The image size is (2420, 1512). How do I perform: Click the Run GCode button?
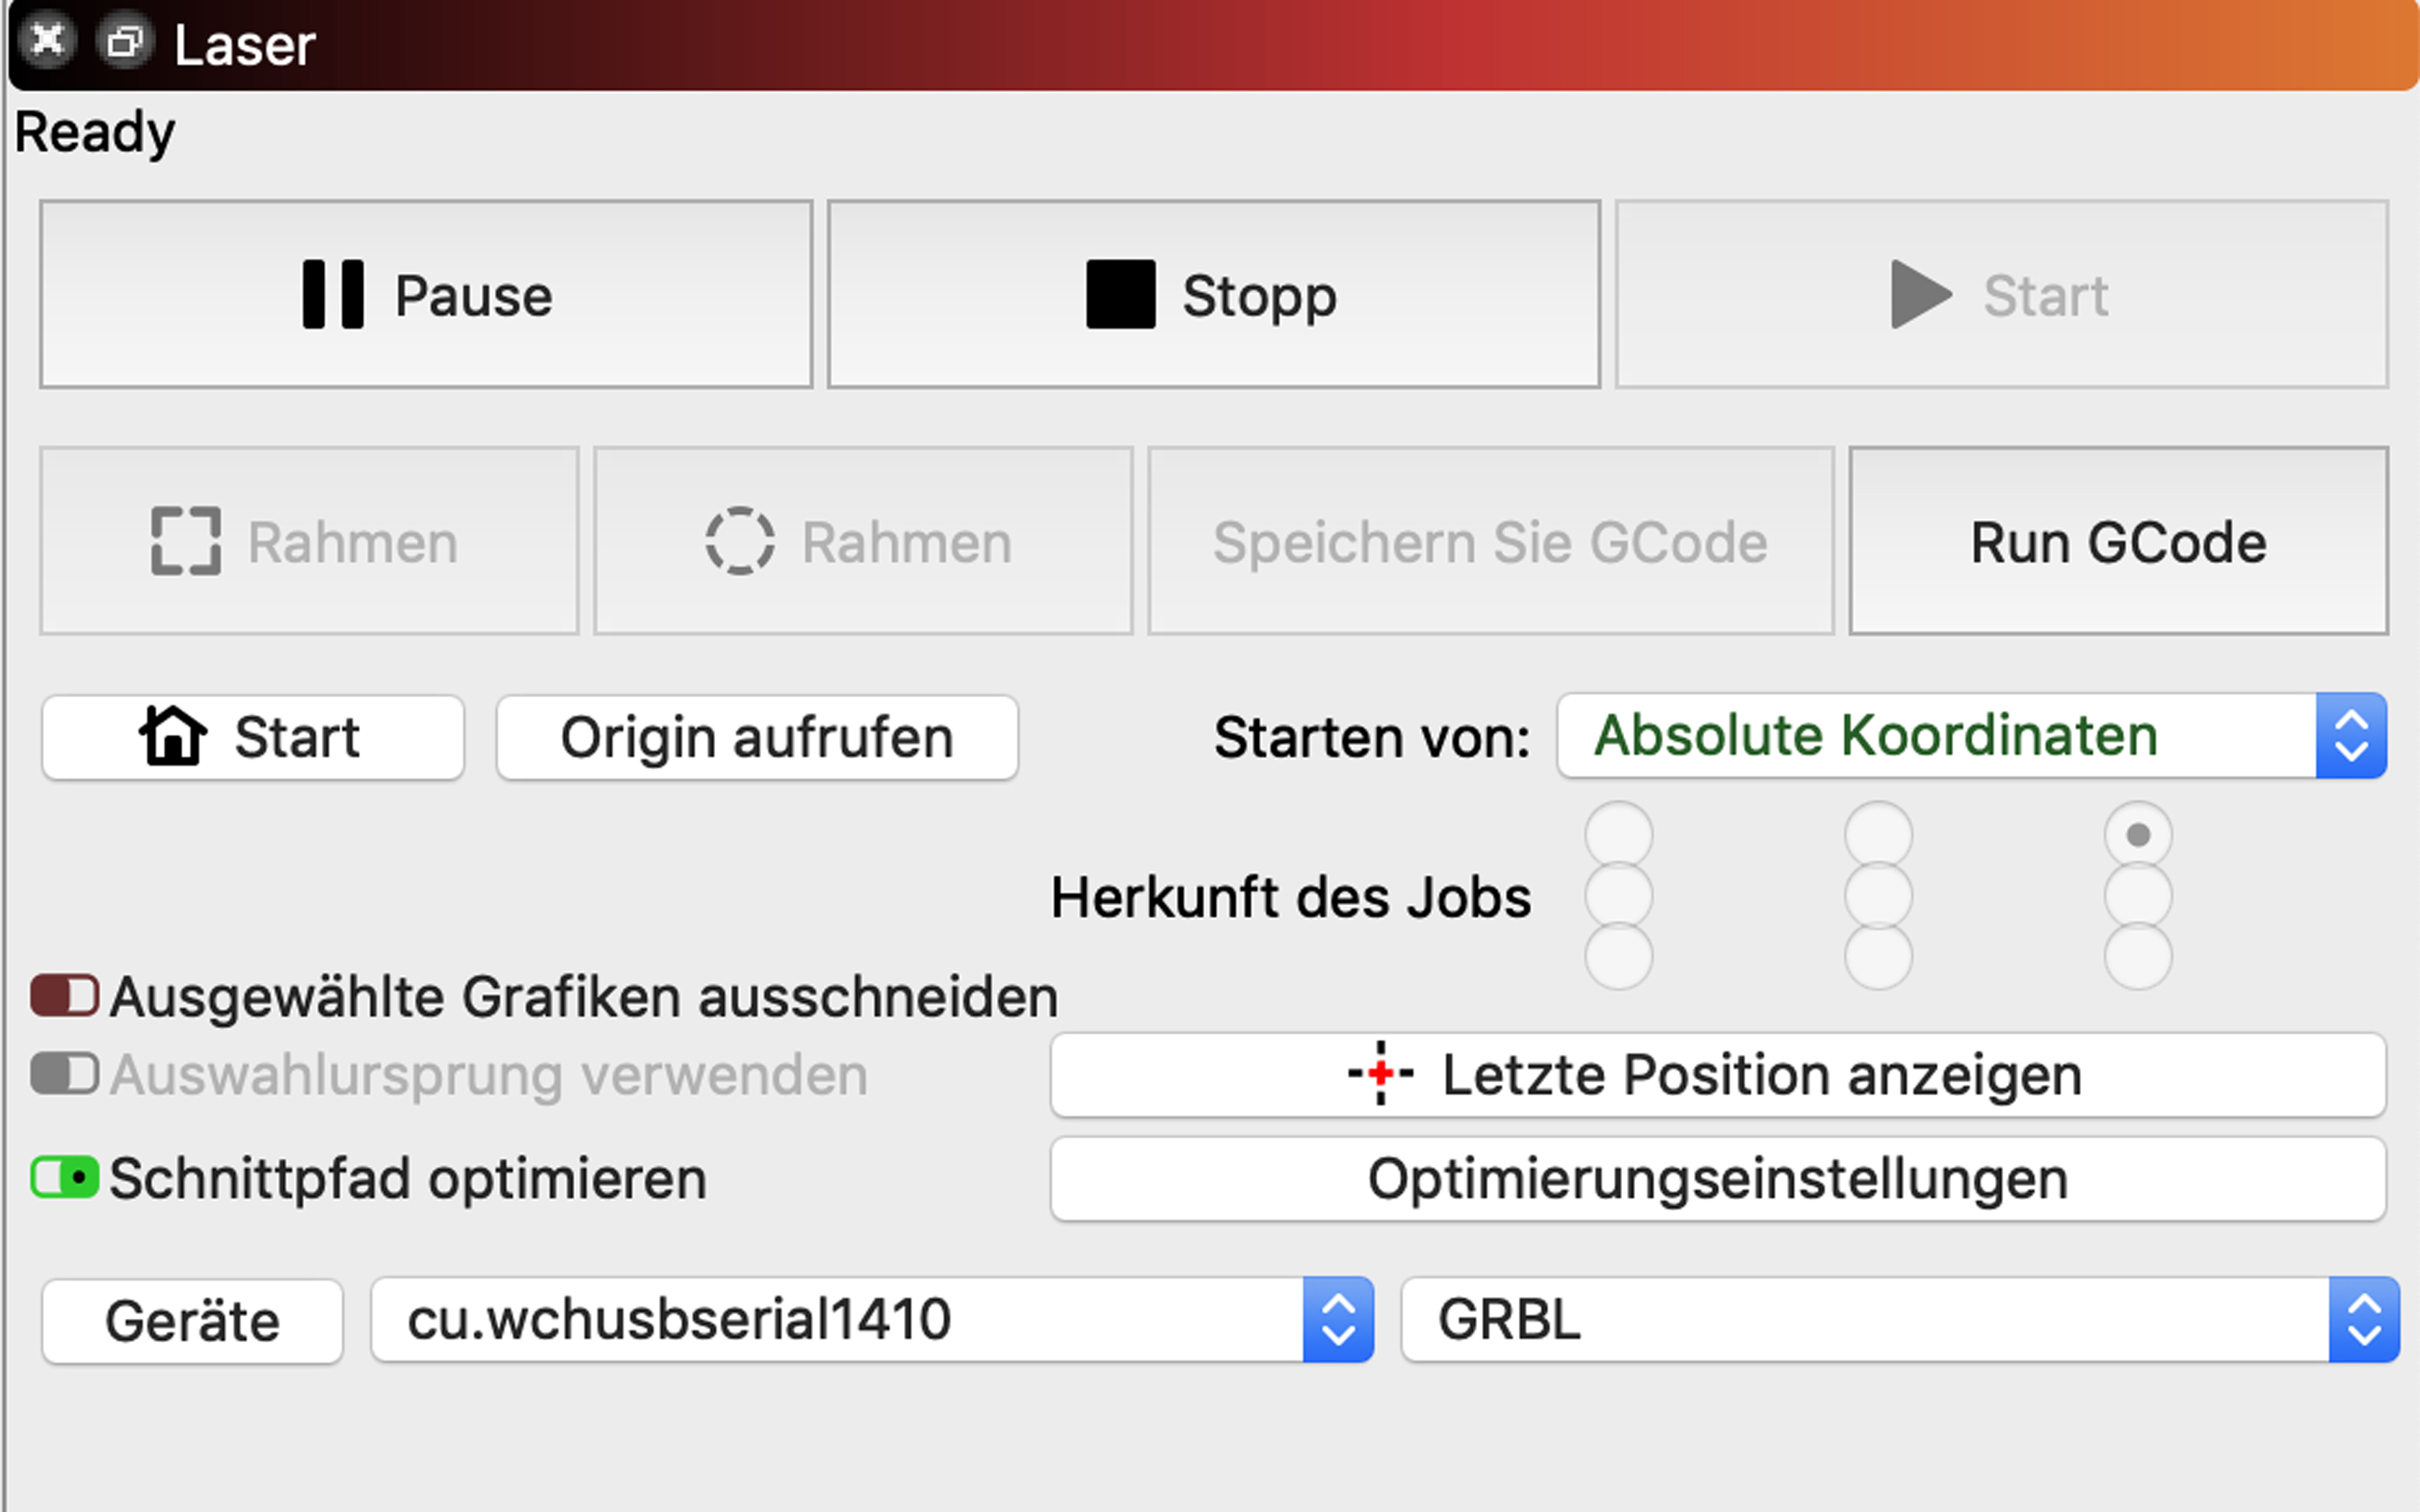coord(2118,541)
